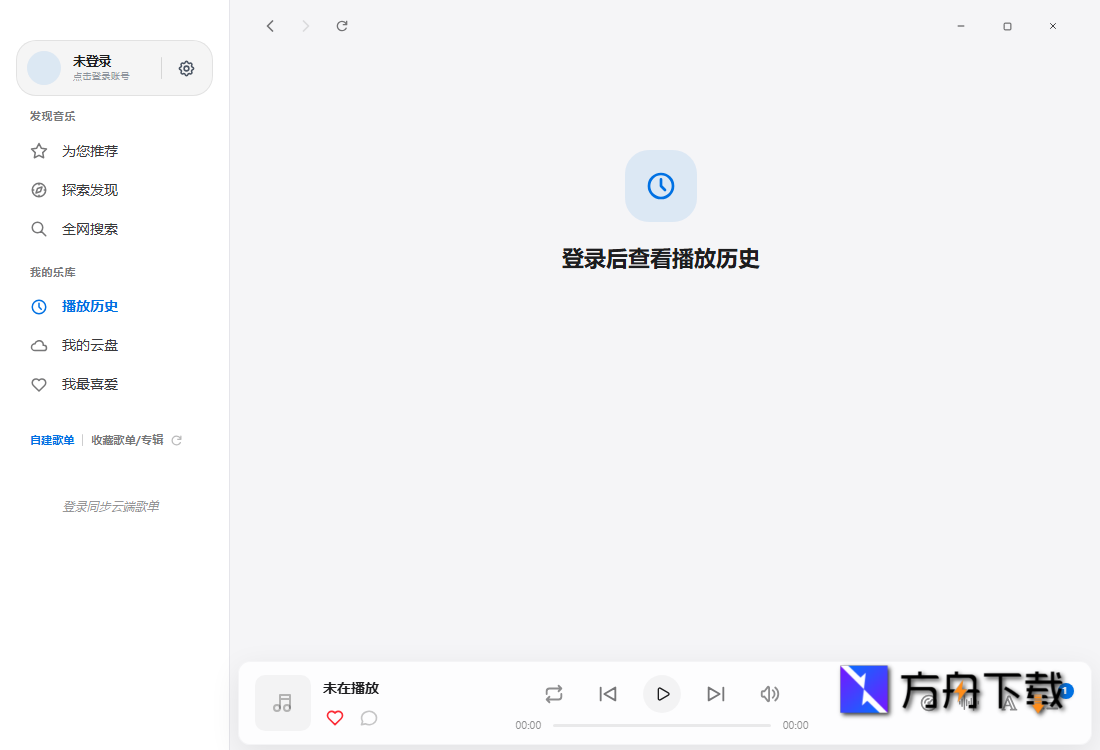This screenshot has height=750, width=1100.
Task: Navigate back with the left chevron
Action: pyautogui.click(x=270, y=26)
